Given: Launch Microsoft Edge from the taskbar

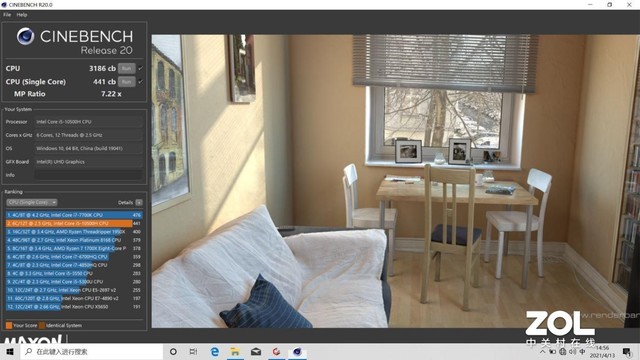Looking at the screenshot, I should 215,351.
